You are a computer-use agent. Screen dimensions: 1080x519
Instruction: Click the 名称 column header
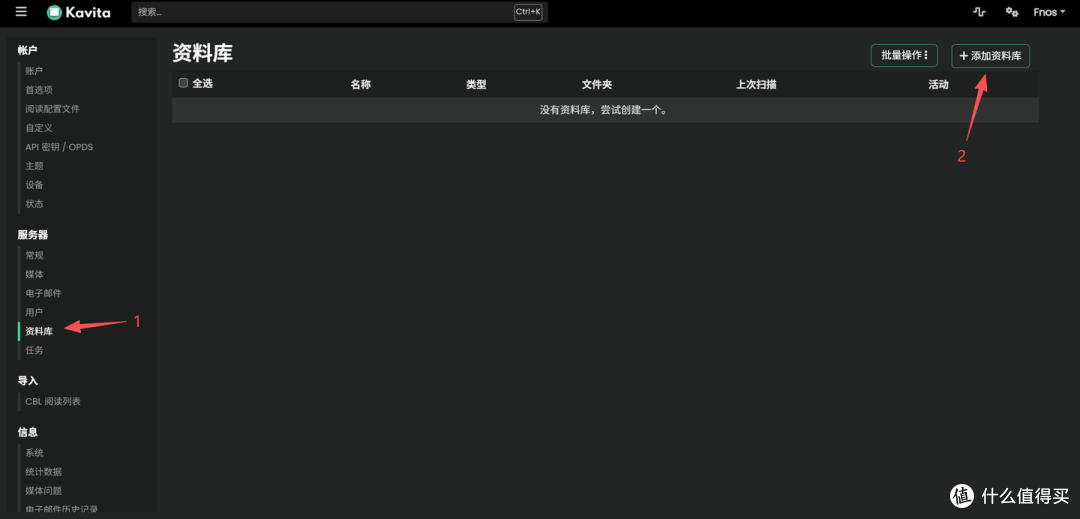(x=361, y=85)
